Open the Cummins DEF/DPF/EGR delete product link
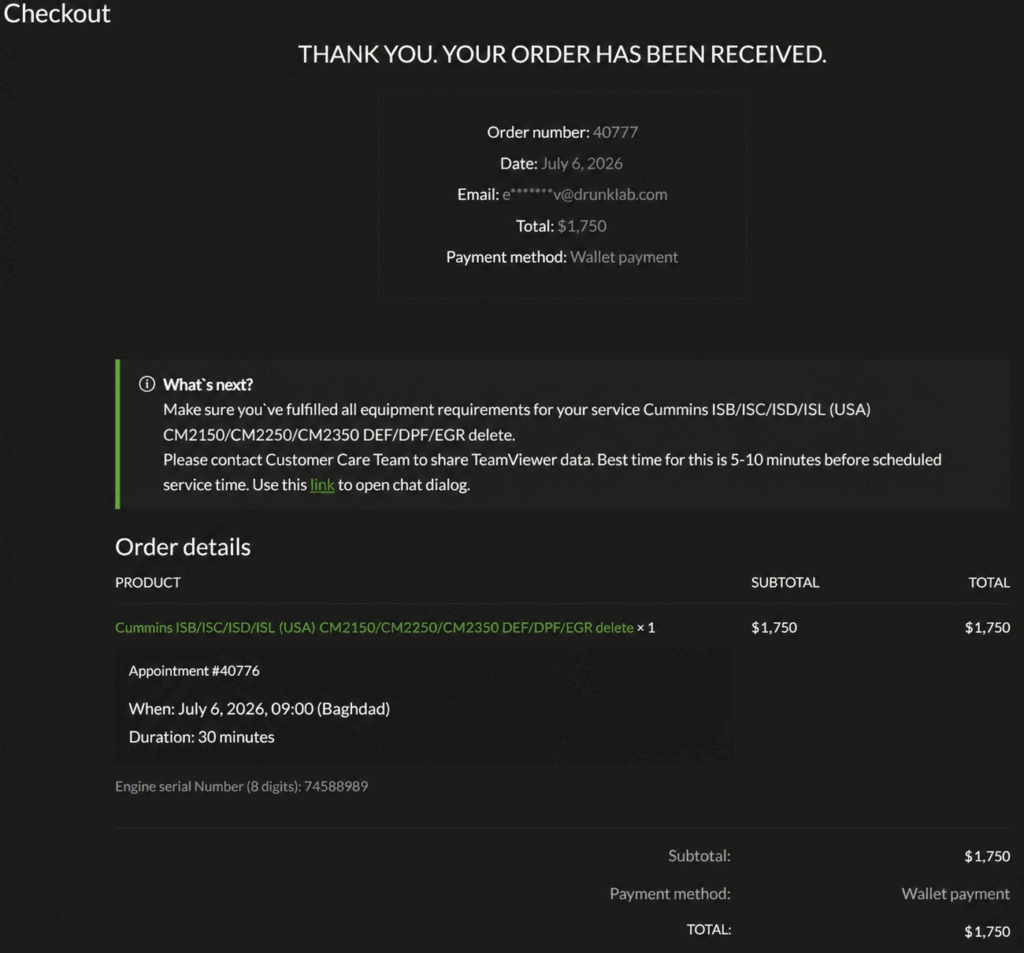 374,627
